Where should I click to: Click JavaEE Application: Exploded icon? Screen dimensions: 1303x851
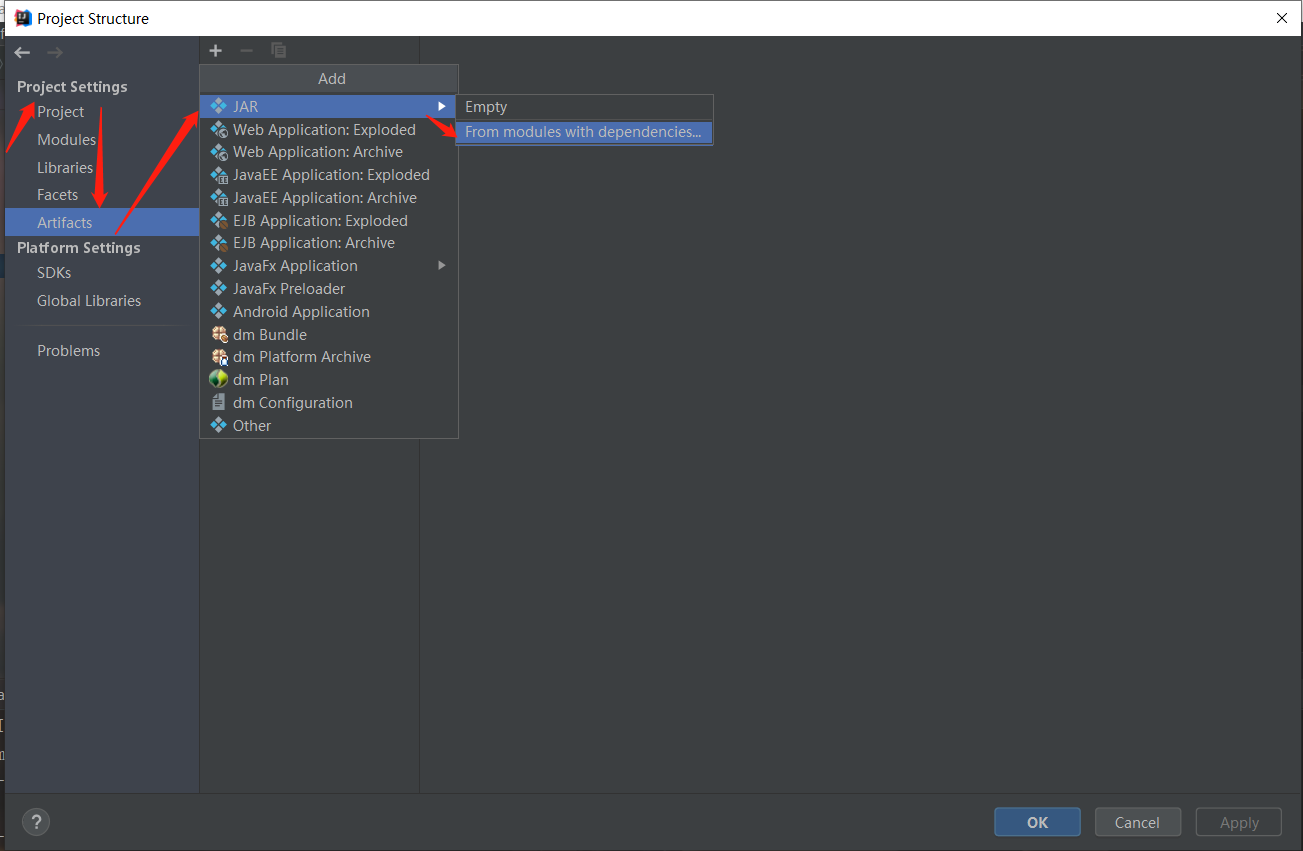tap(219, 175)
